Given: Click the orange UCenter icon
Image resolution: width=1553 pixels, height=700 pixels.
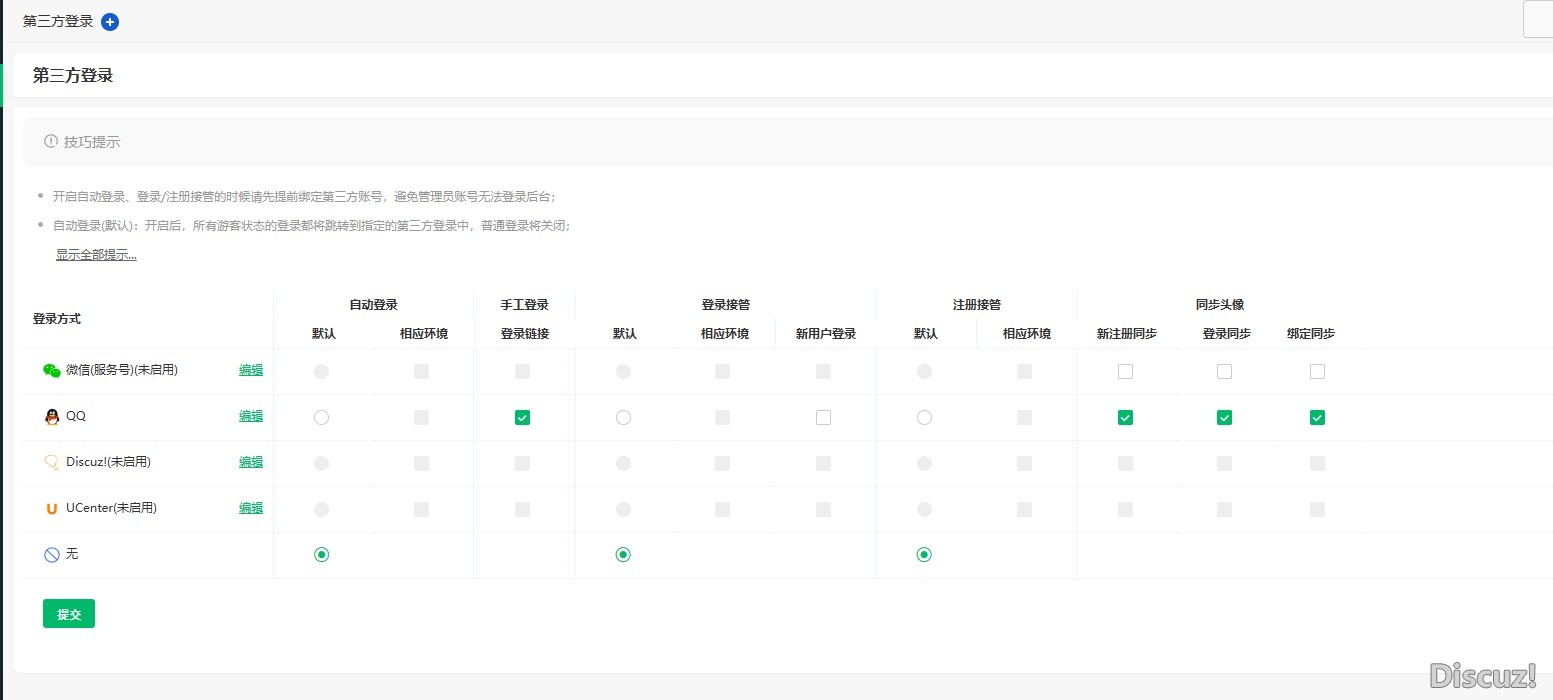Looking at the screenshot, I should pyautogui.click(x=52, y=508).
